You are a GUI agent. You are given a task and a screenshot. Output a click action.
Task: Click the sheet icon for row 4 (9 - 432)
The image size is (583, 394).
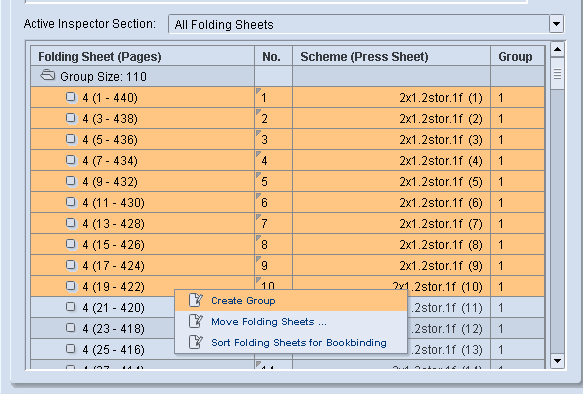pyautogui.click(x=70, y=181)
